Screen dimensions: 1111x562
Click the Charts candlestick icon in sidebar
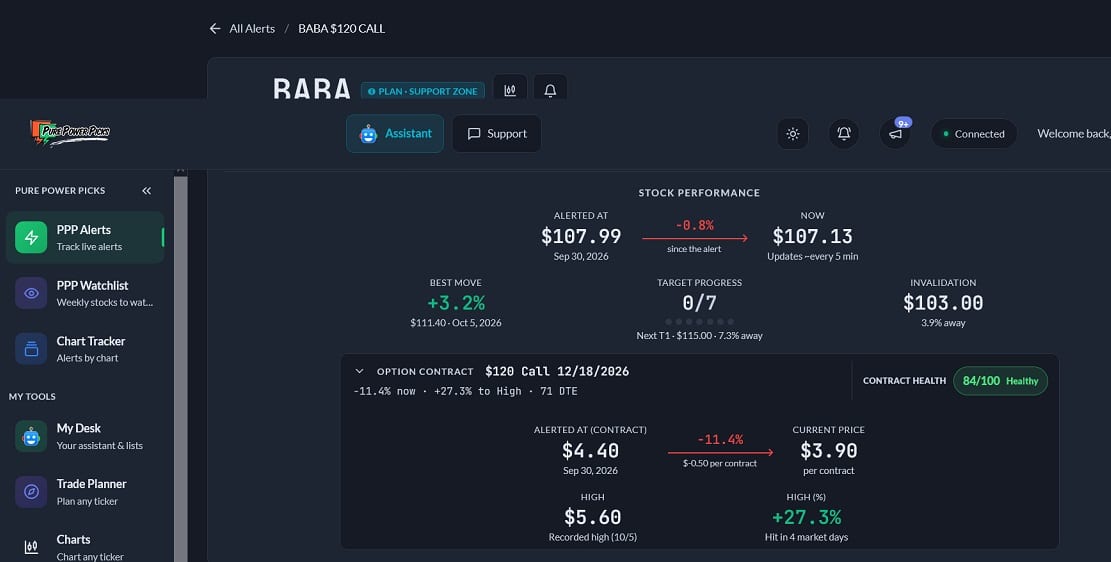(31, 547)
